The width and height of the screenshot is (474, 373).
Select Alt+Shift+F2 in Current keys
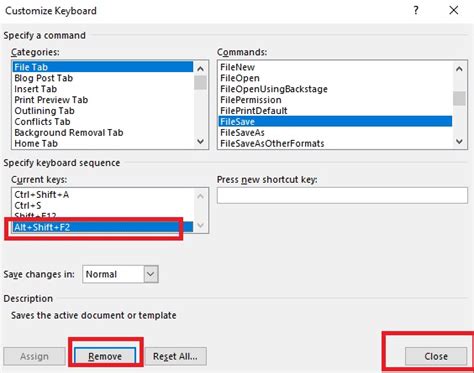coord(103,227)
